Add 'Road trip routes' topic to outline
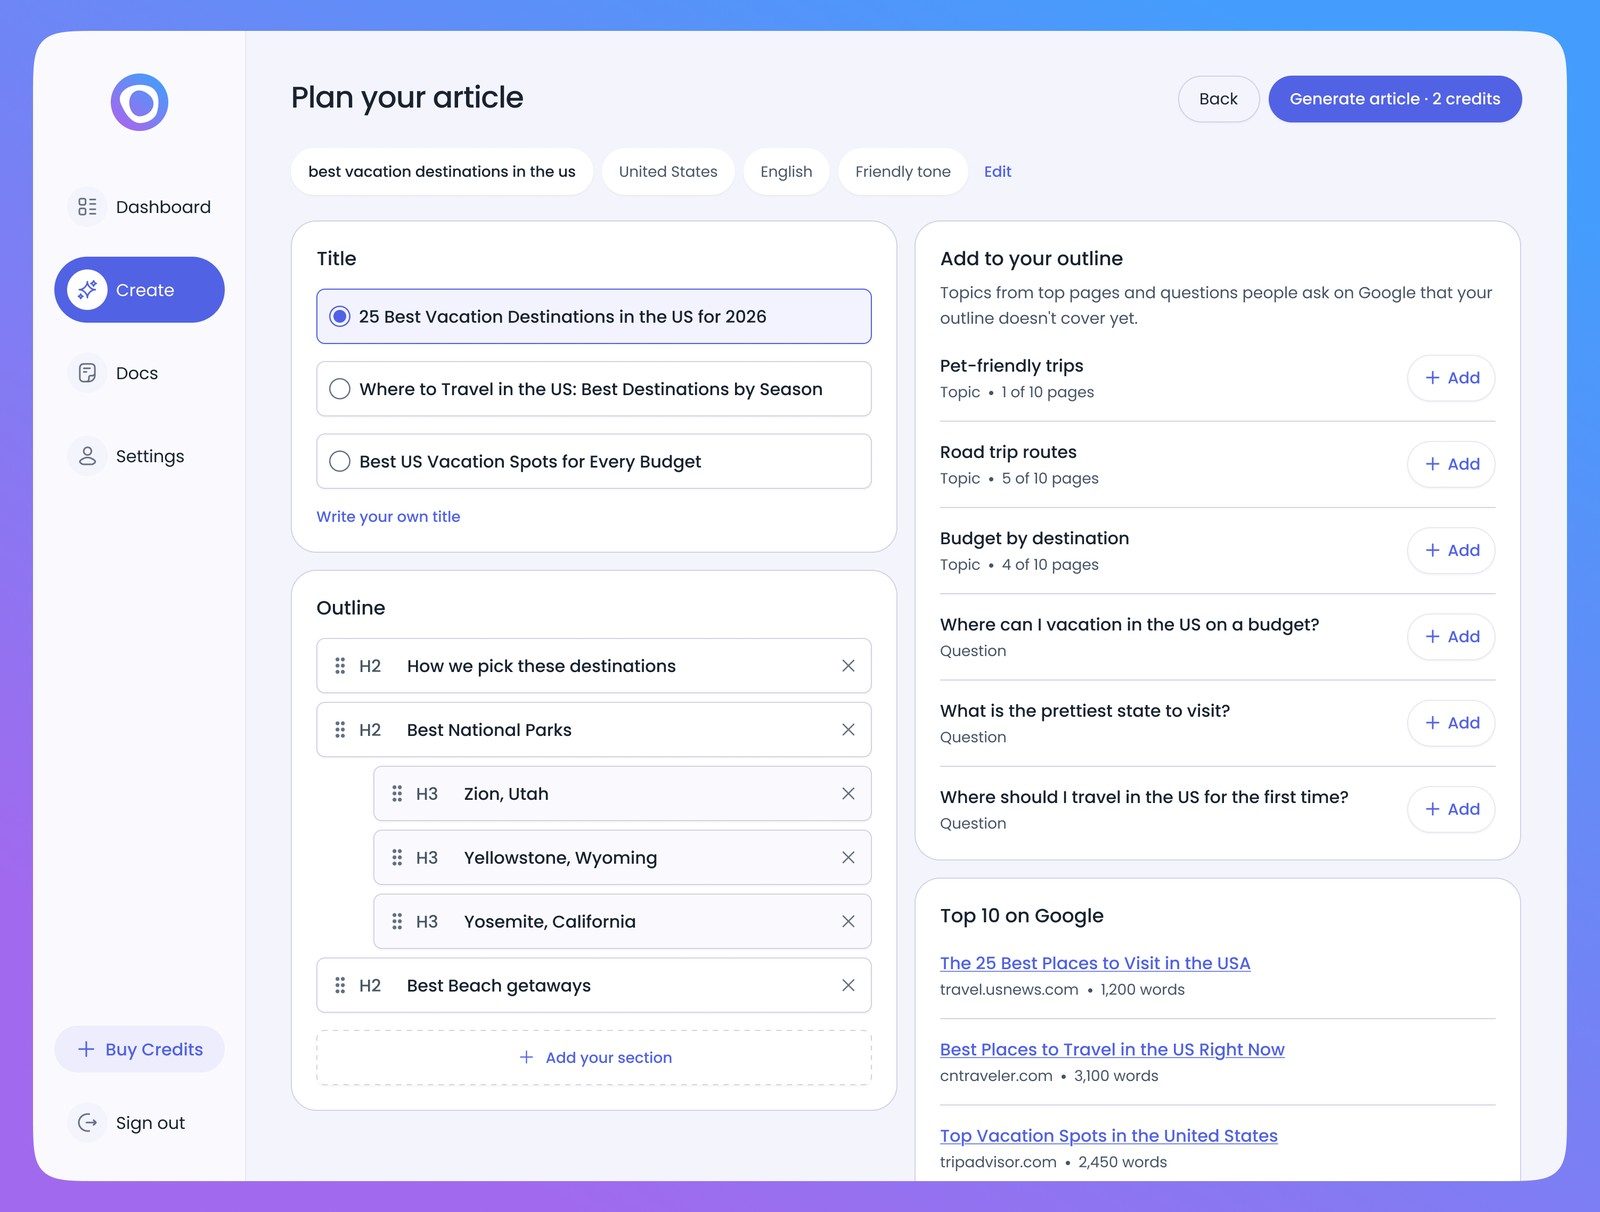The image size is (1600, 1212). point(1451,464)
